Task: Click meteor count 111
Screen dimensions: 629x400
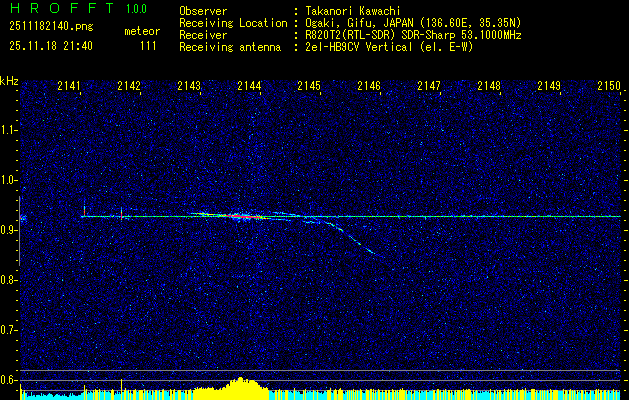Action: [x=148, y=46]
